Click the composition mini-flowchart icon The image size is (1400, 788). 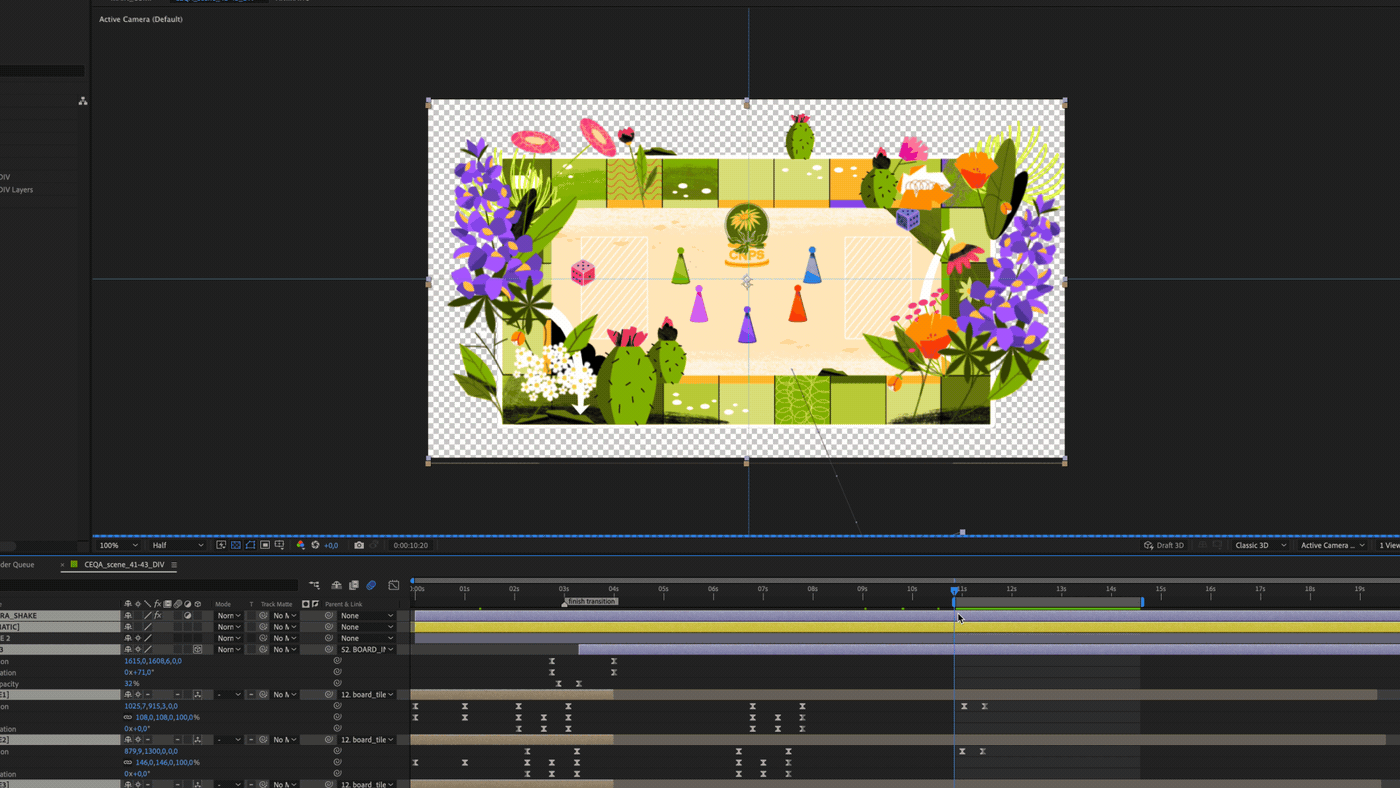(x=314, y=585)
